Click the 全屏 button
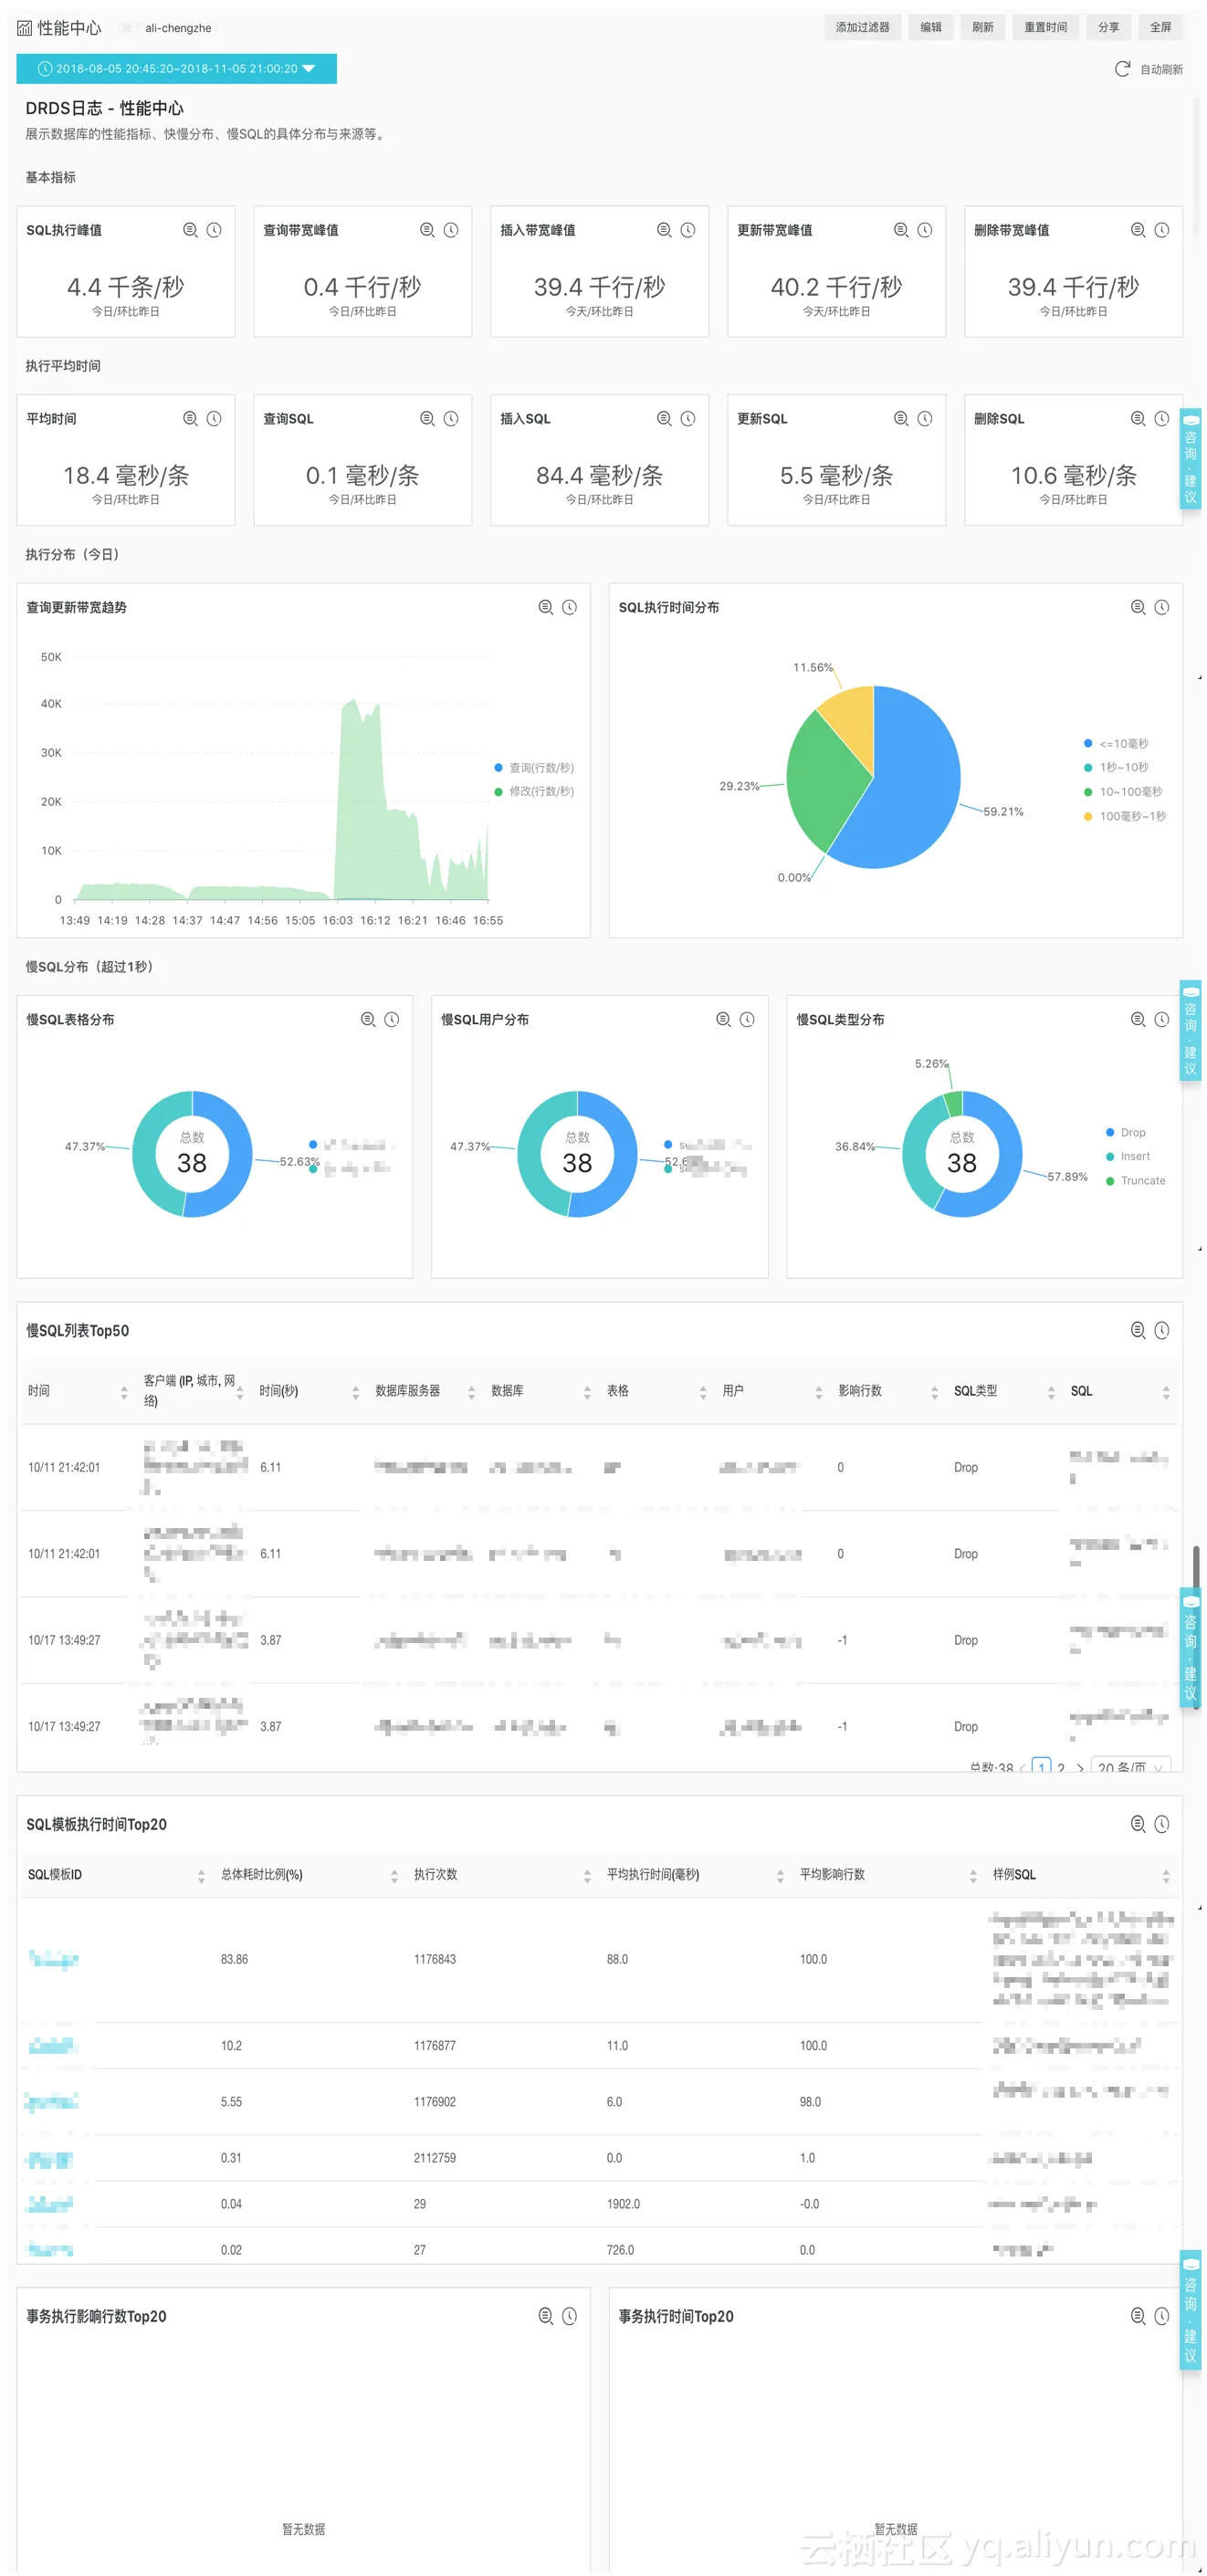Viewport: 1207px width, 2576px height. click(x=1160, y=27)
